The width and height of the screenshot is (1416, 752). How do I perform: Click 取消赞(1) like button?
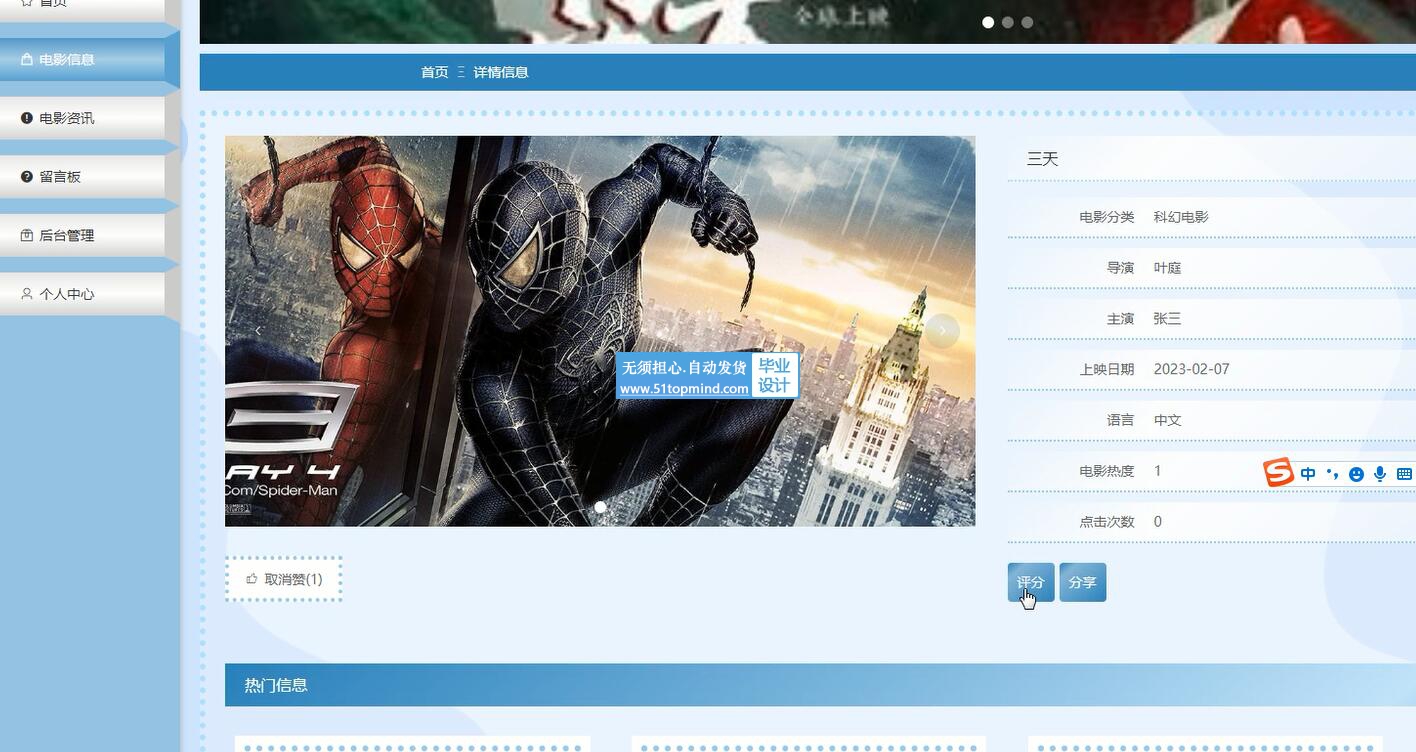(x=284, y=579)
